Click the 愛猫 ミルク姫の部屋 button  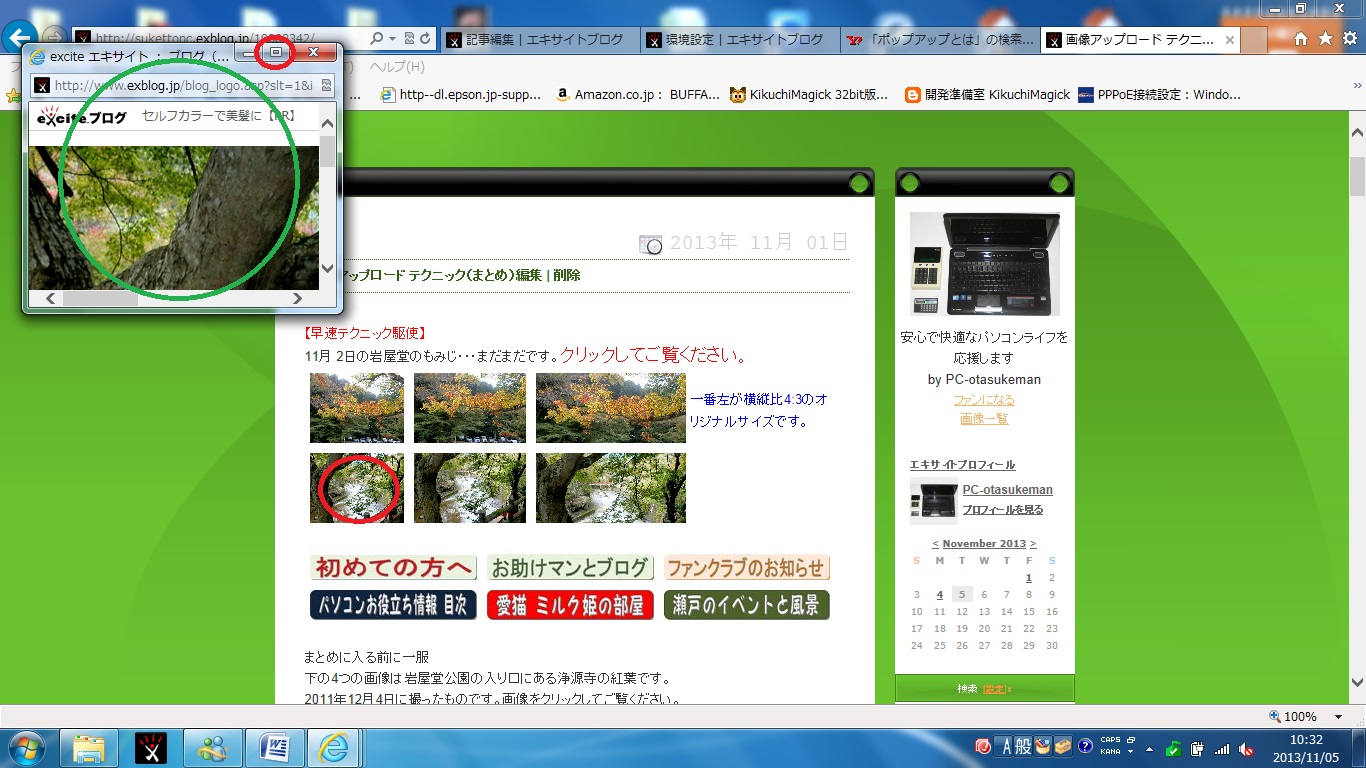coord(571,605)
